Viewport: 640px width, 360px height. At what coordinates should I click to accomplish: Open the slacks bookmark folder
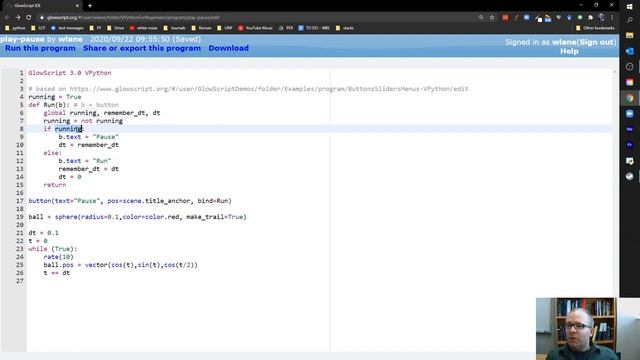(x=345, y=28)
